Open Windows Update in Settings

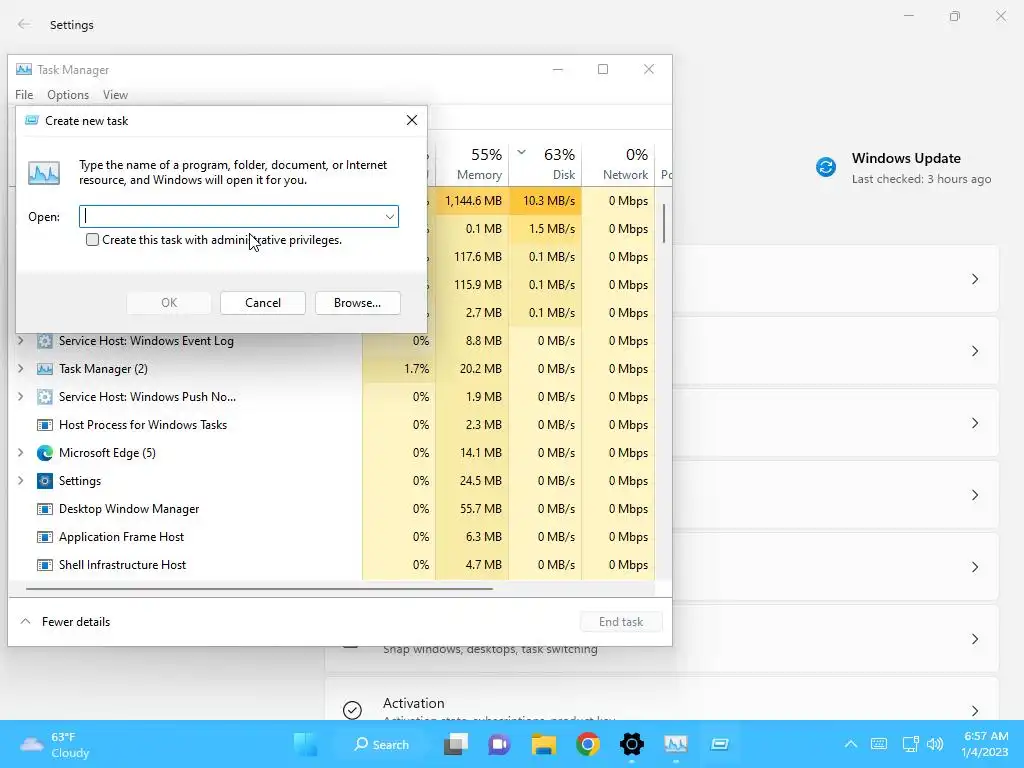(904, 167)
